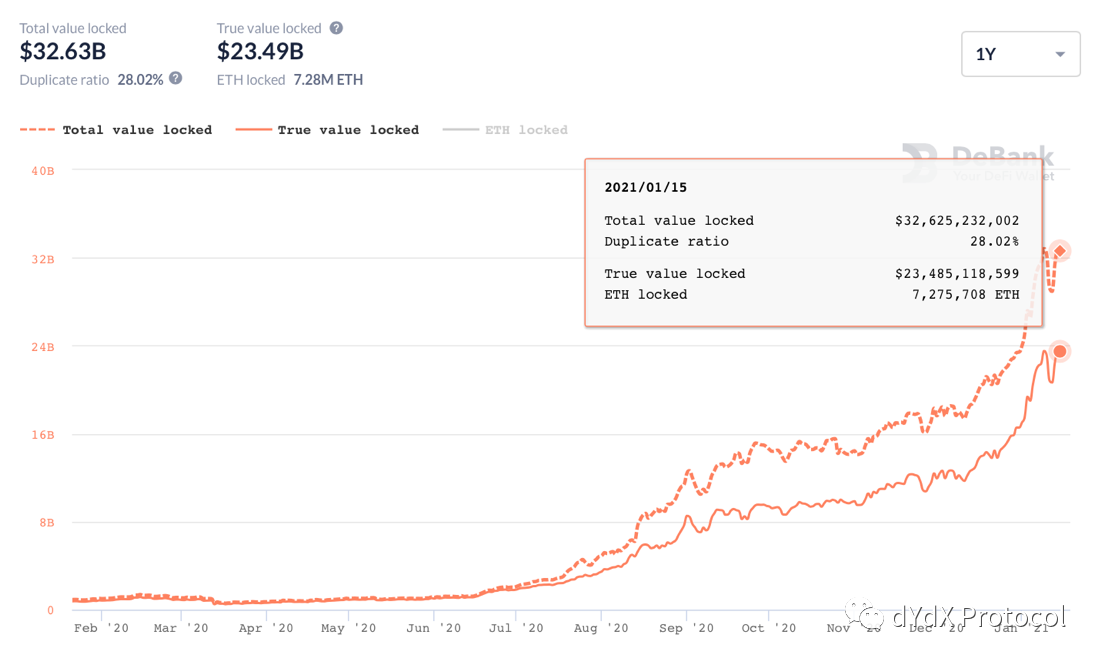Click the 2021/01/15 date in the tooltip
Image resolution: width=1102 pixels, height=662 pixels.
(645, 187)
